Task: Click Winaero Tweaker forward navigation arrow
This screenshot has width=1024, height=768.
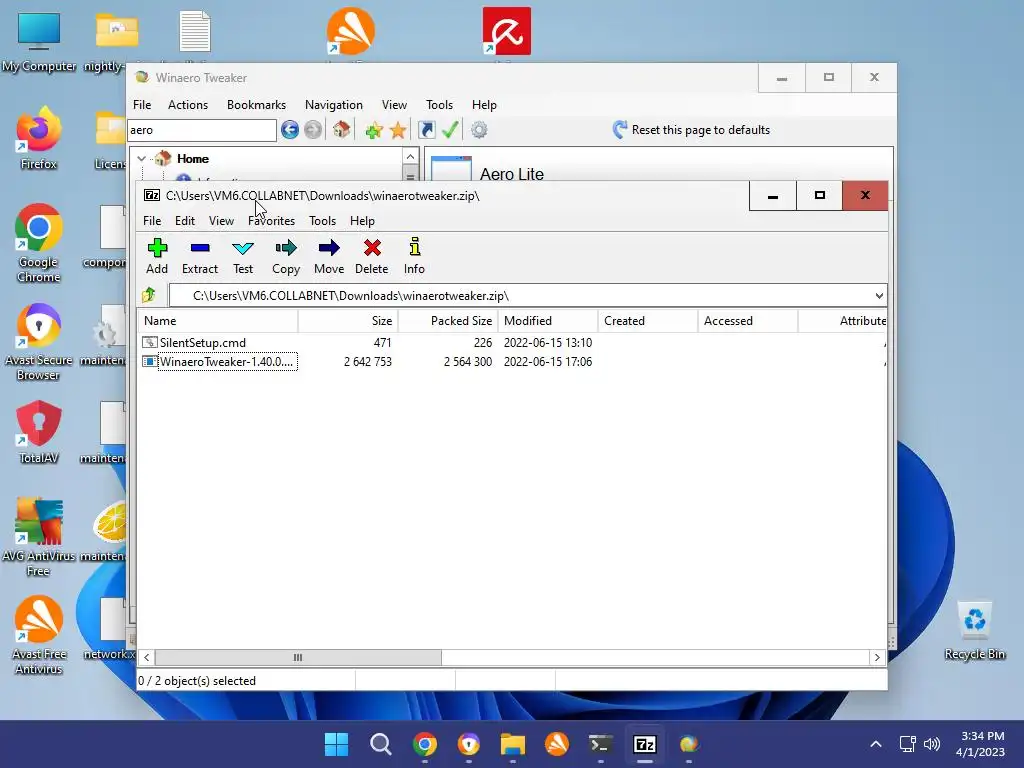Action: click(x=313, y=130)
